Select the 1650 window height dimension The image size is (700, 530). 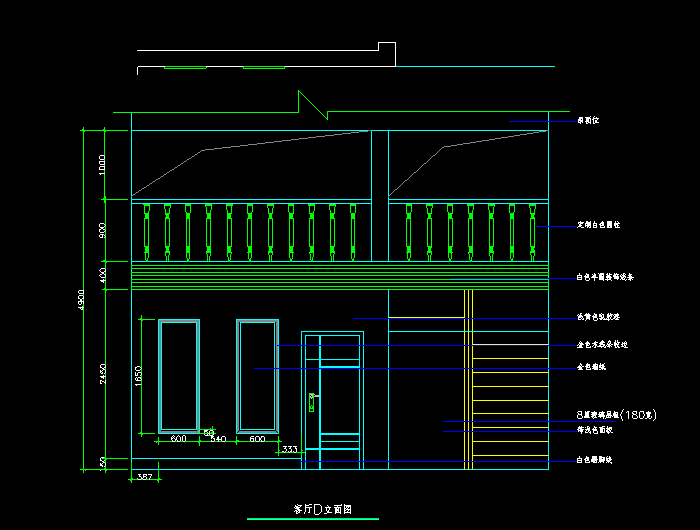(x=139, y=377)
